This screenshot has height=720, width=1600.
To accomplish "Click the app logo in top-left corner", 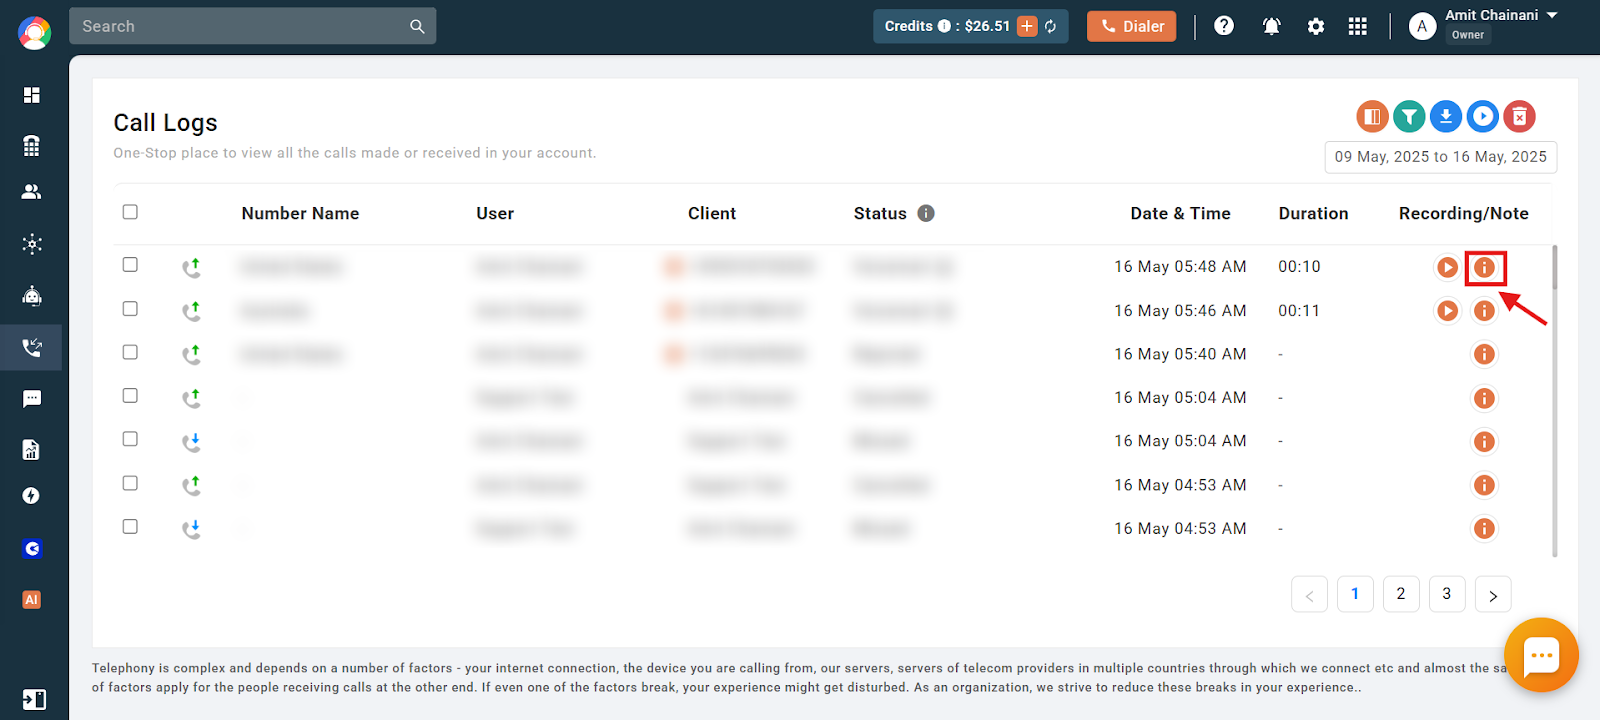I will [34, 33].
